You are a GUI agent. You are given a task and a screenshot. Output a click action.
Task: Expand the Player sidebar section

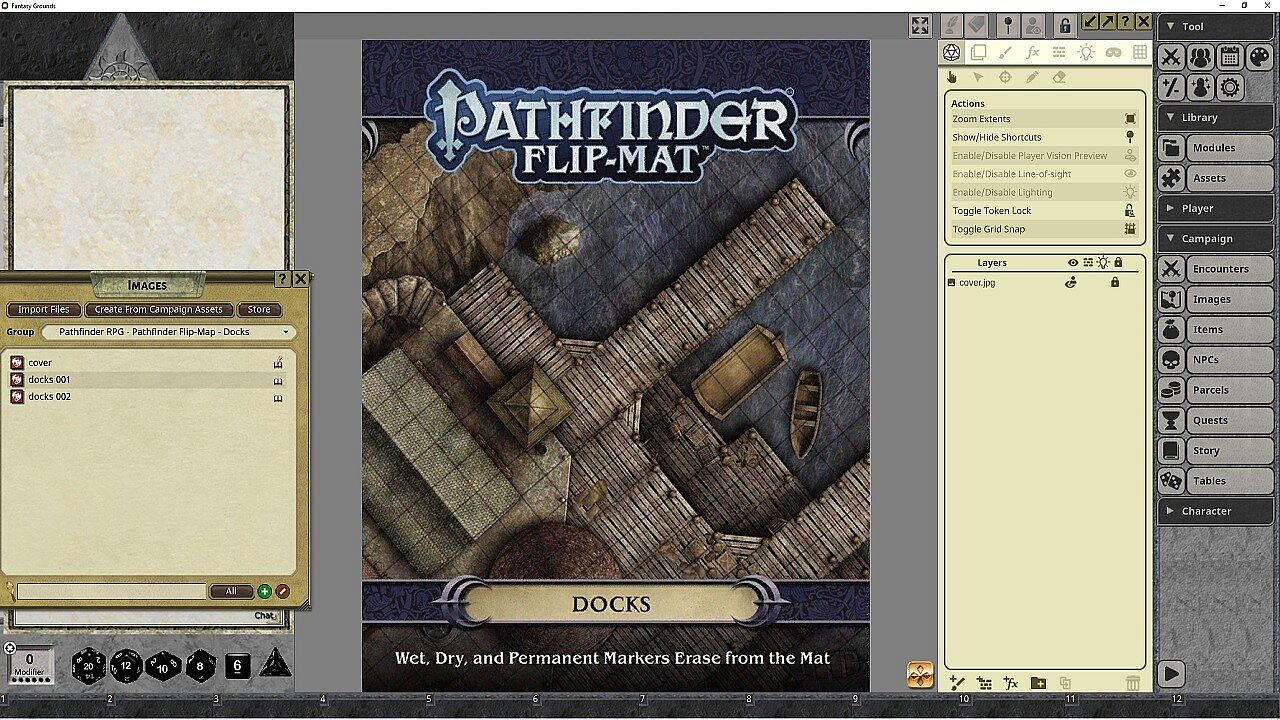[1215, 208]
